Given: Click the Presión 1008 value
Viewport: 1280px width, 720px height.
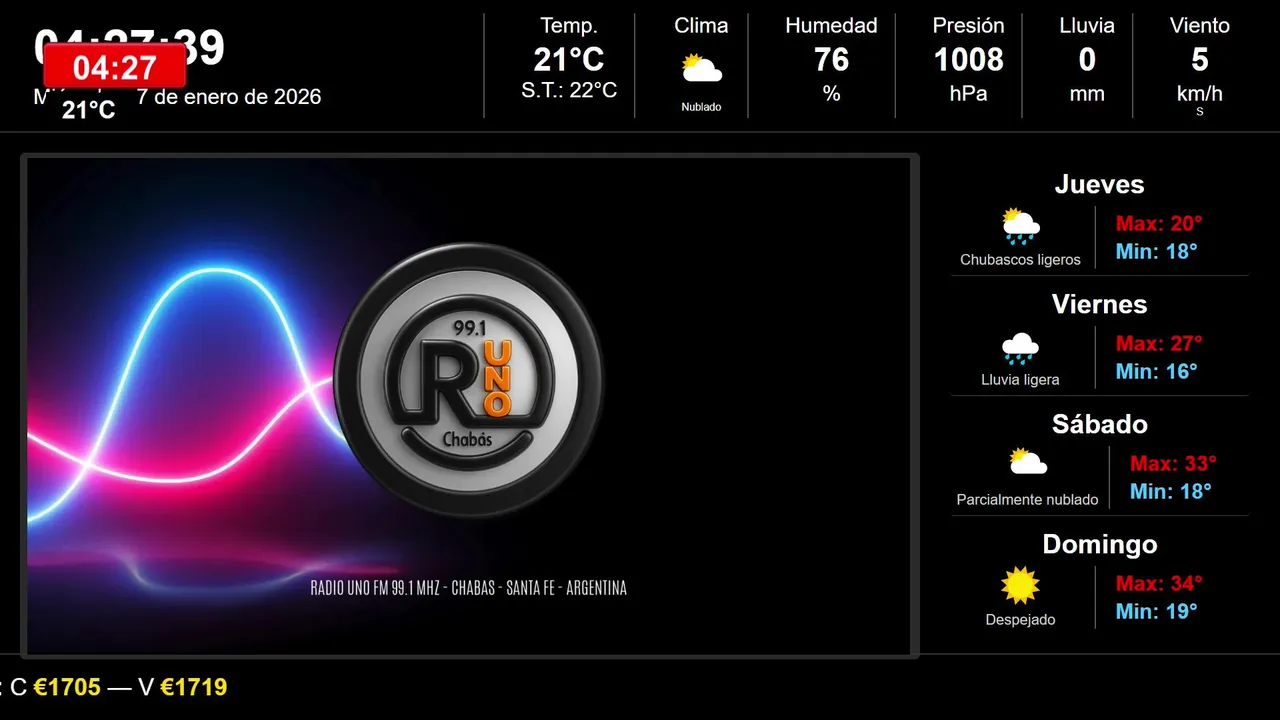Looking at the screenshot, I should click(968, 60).
